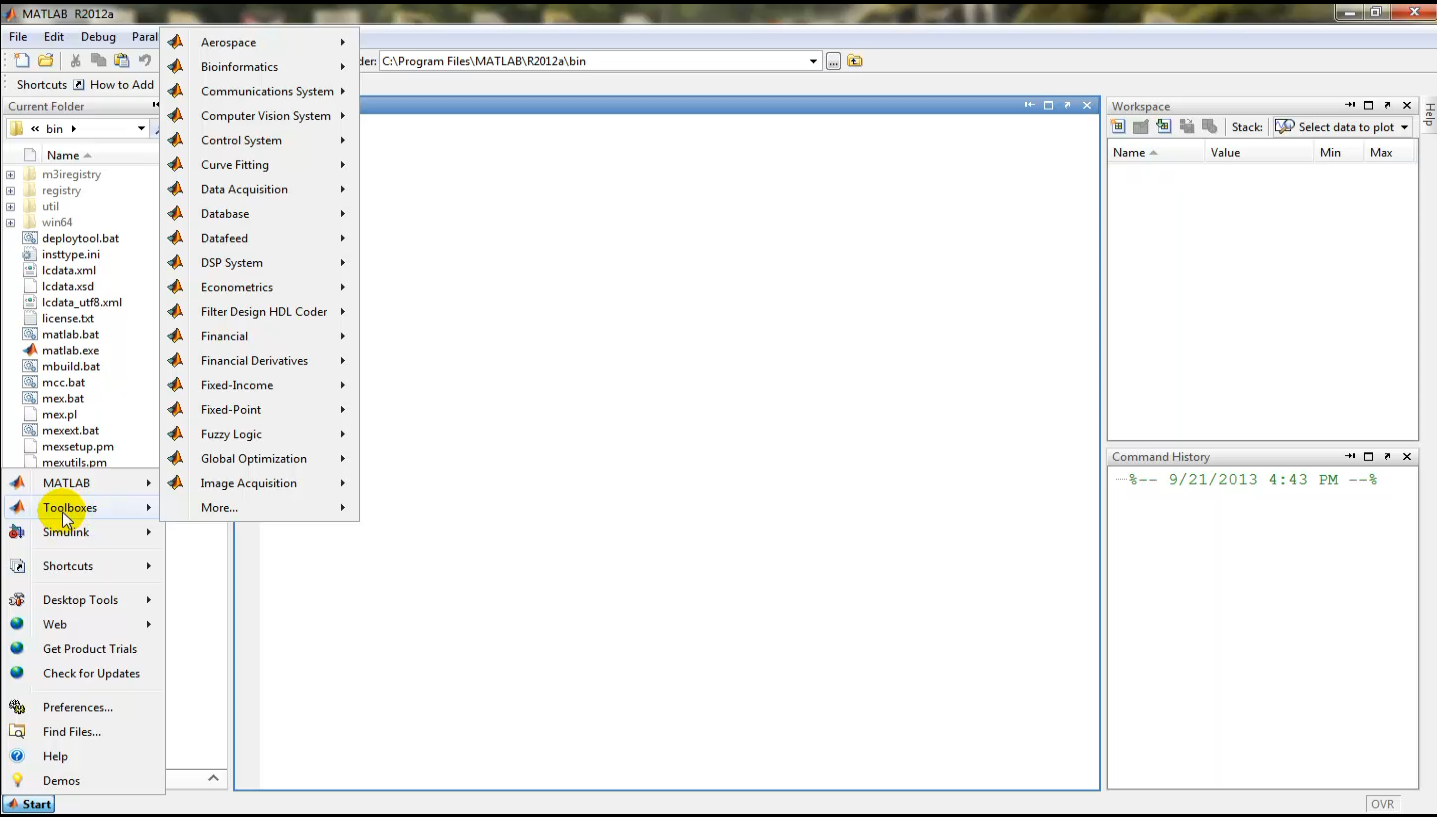Screen dimensions: 1437x817
Task: Click the Shortcuts icon in Start menu
Action: (17, 566)
